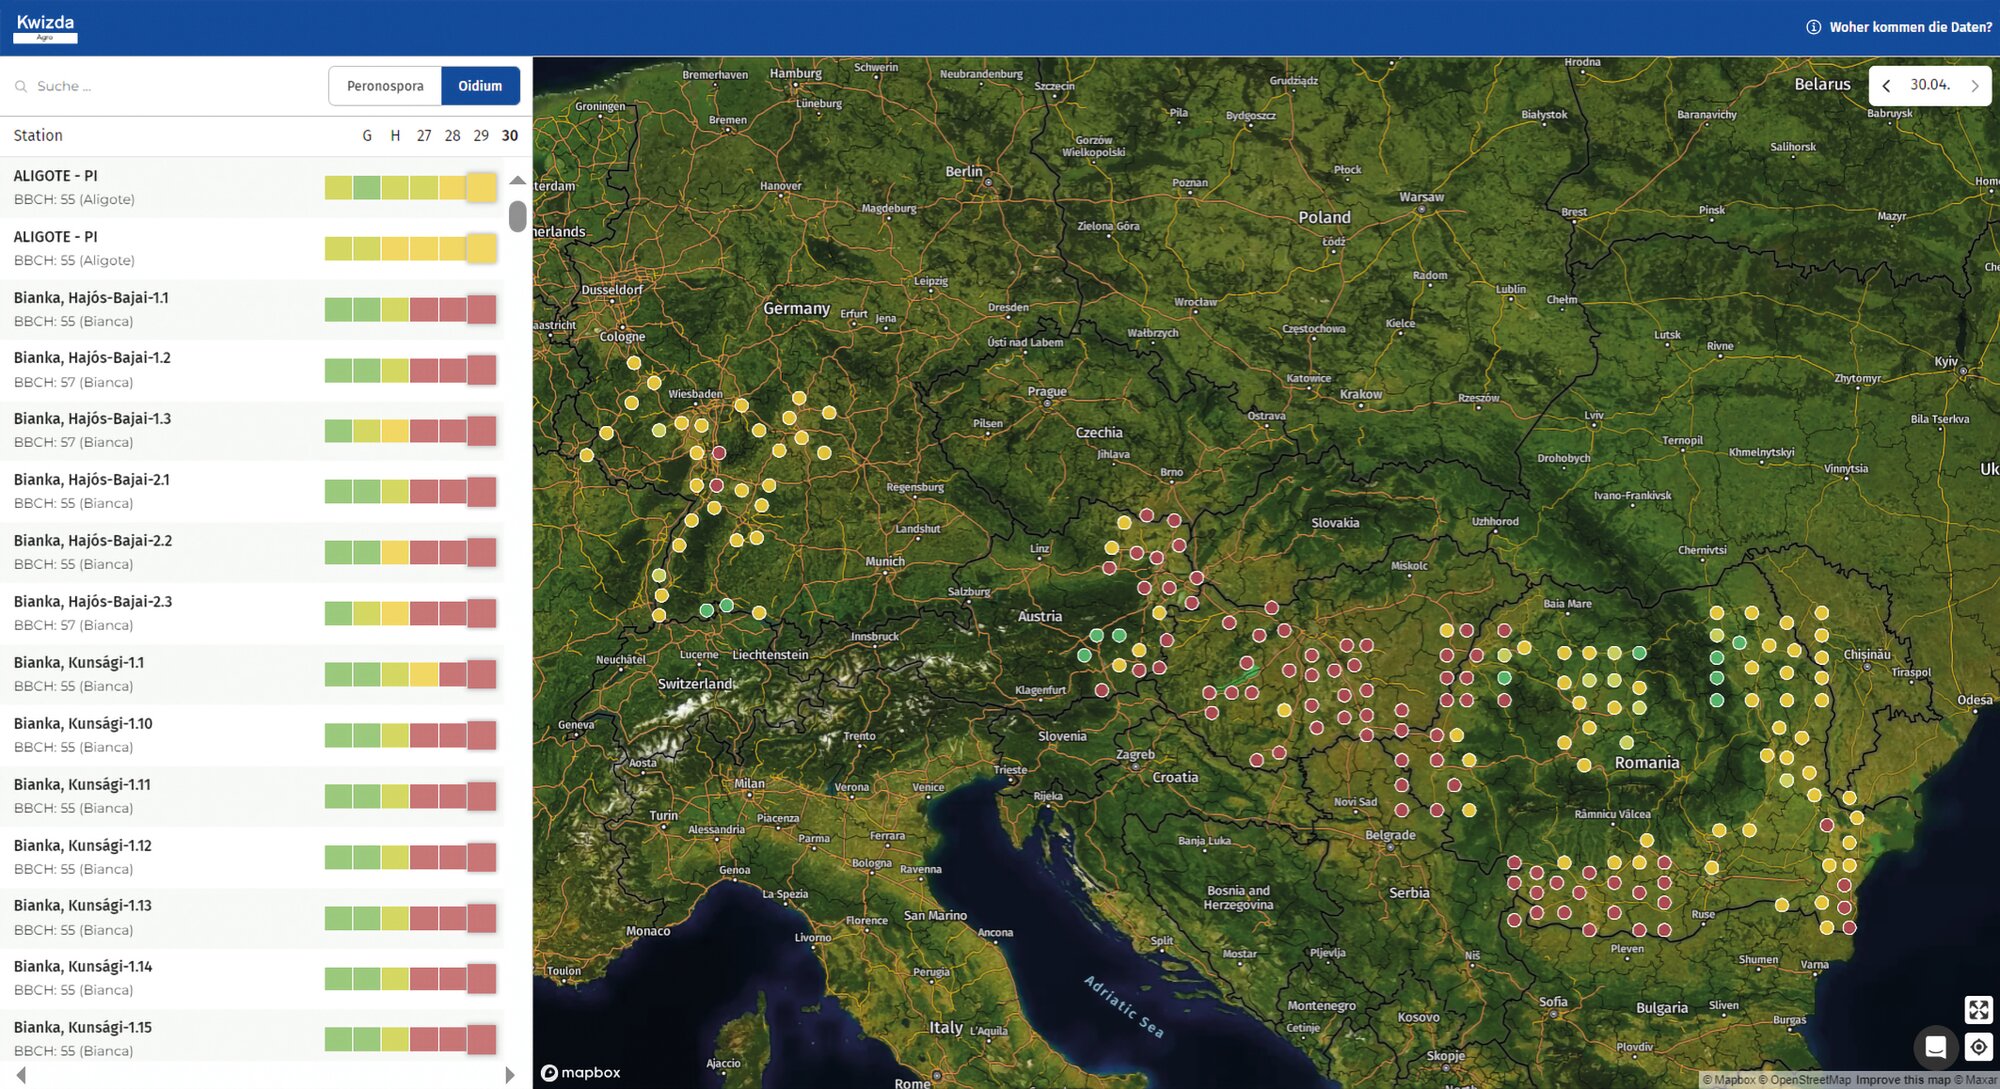2000x1089 pixels.
Task: Select the Oidium toggle button
Action: (480, 86)
